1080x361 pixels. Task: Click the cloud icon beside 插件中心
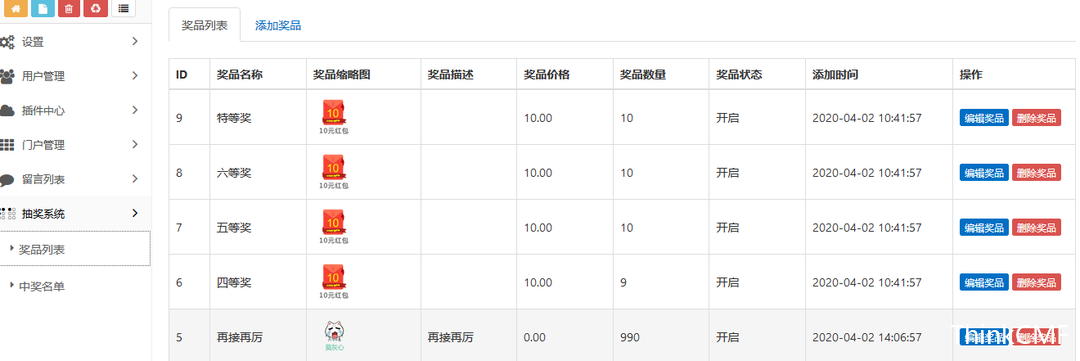coord(7,110)
